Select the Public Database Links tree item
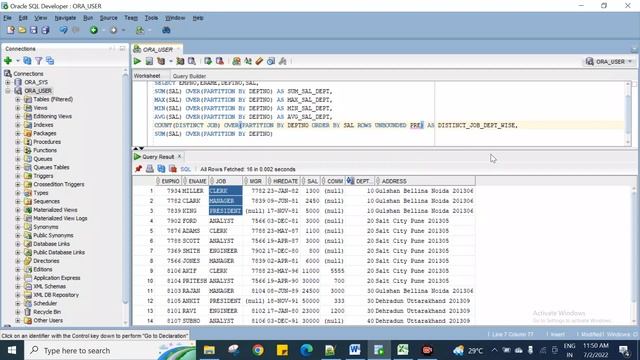The height and width of the screenshot is (360, 640). (59, 252)
